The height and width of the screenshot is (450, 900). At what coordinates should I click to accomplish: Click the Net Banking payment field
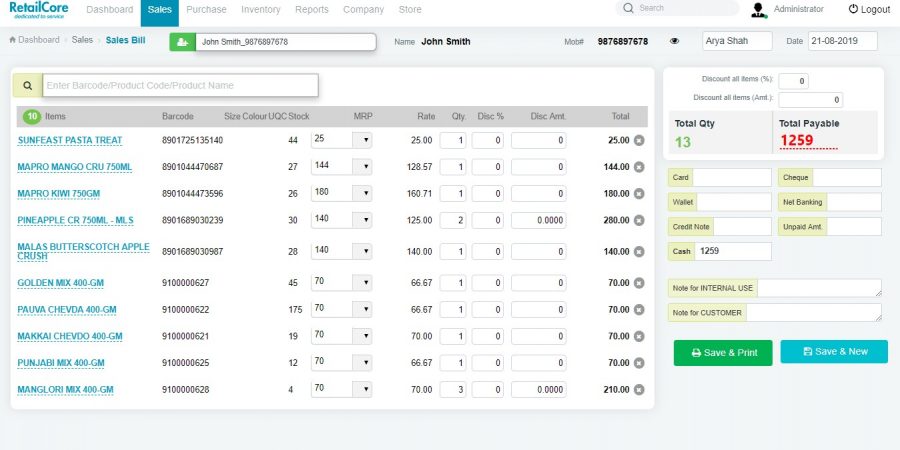tap(854, 202)
